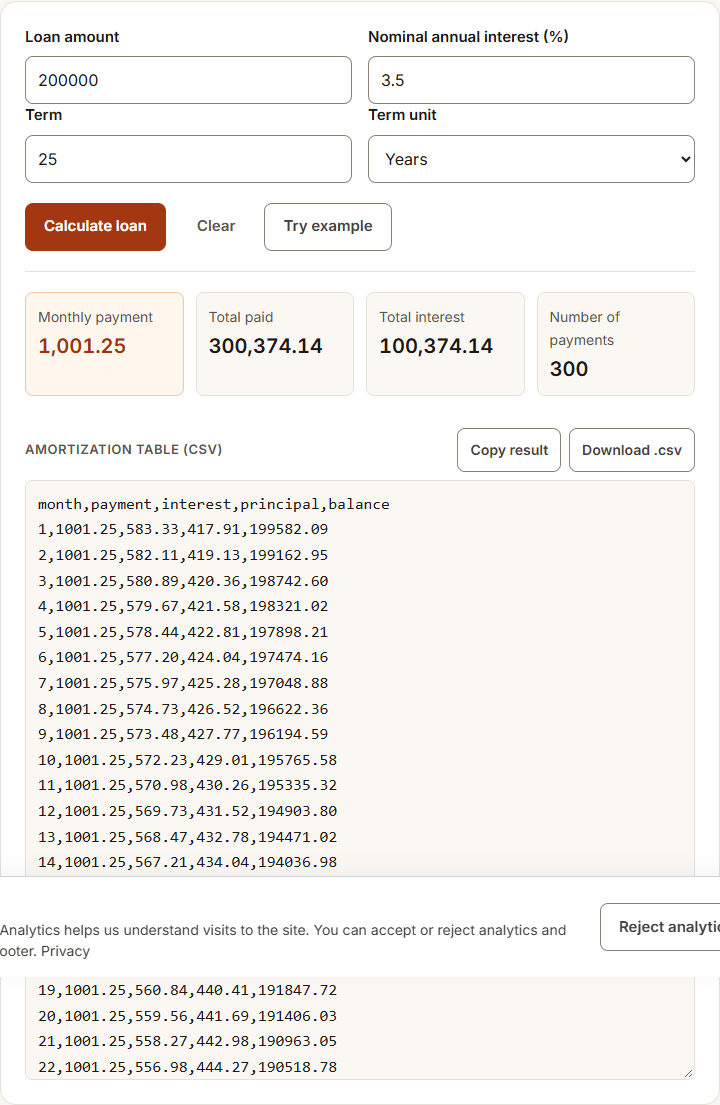Click CSV row ending in 194471.02
720x1105 pixels.
(187, 837)
